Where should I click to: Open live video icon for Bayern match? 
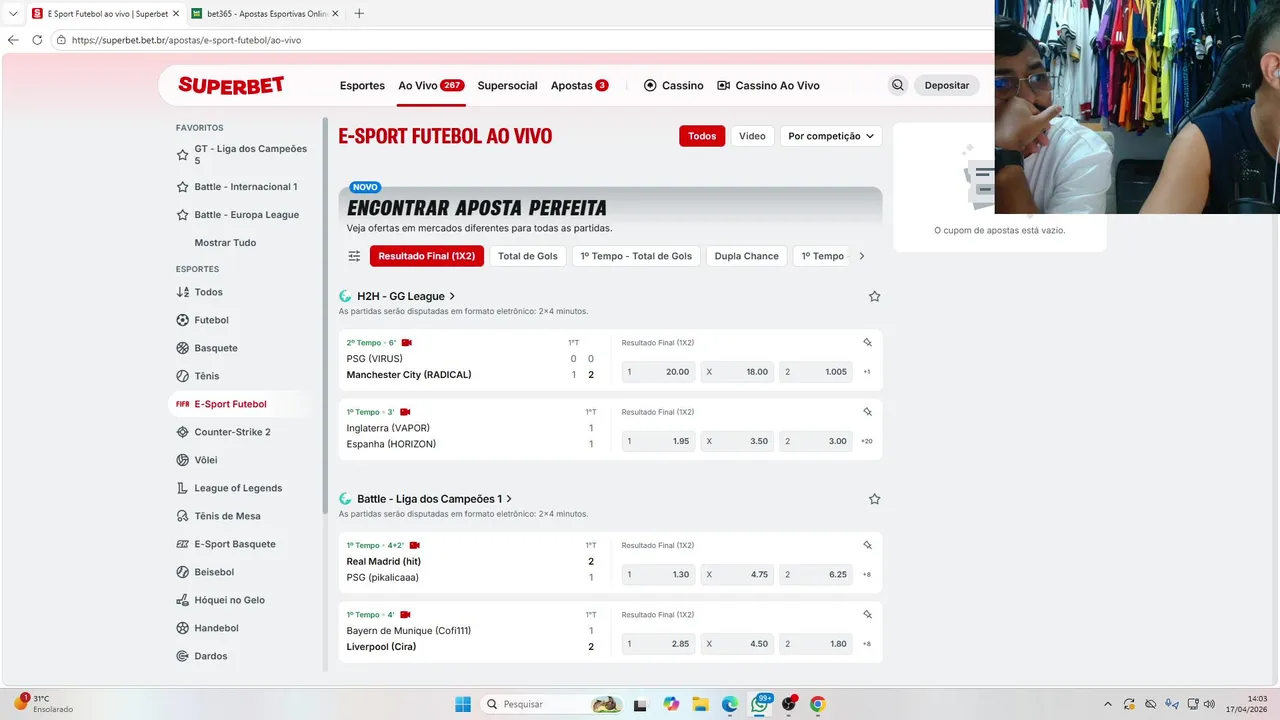point(405,615)
